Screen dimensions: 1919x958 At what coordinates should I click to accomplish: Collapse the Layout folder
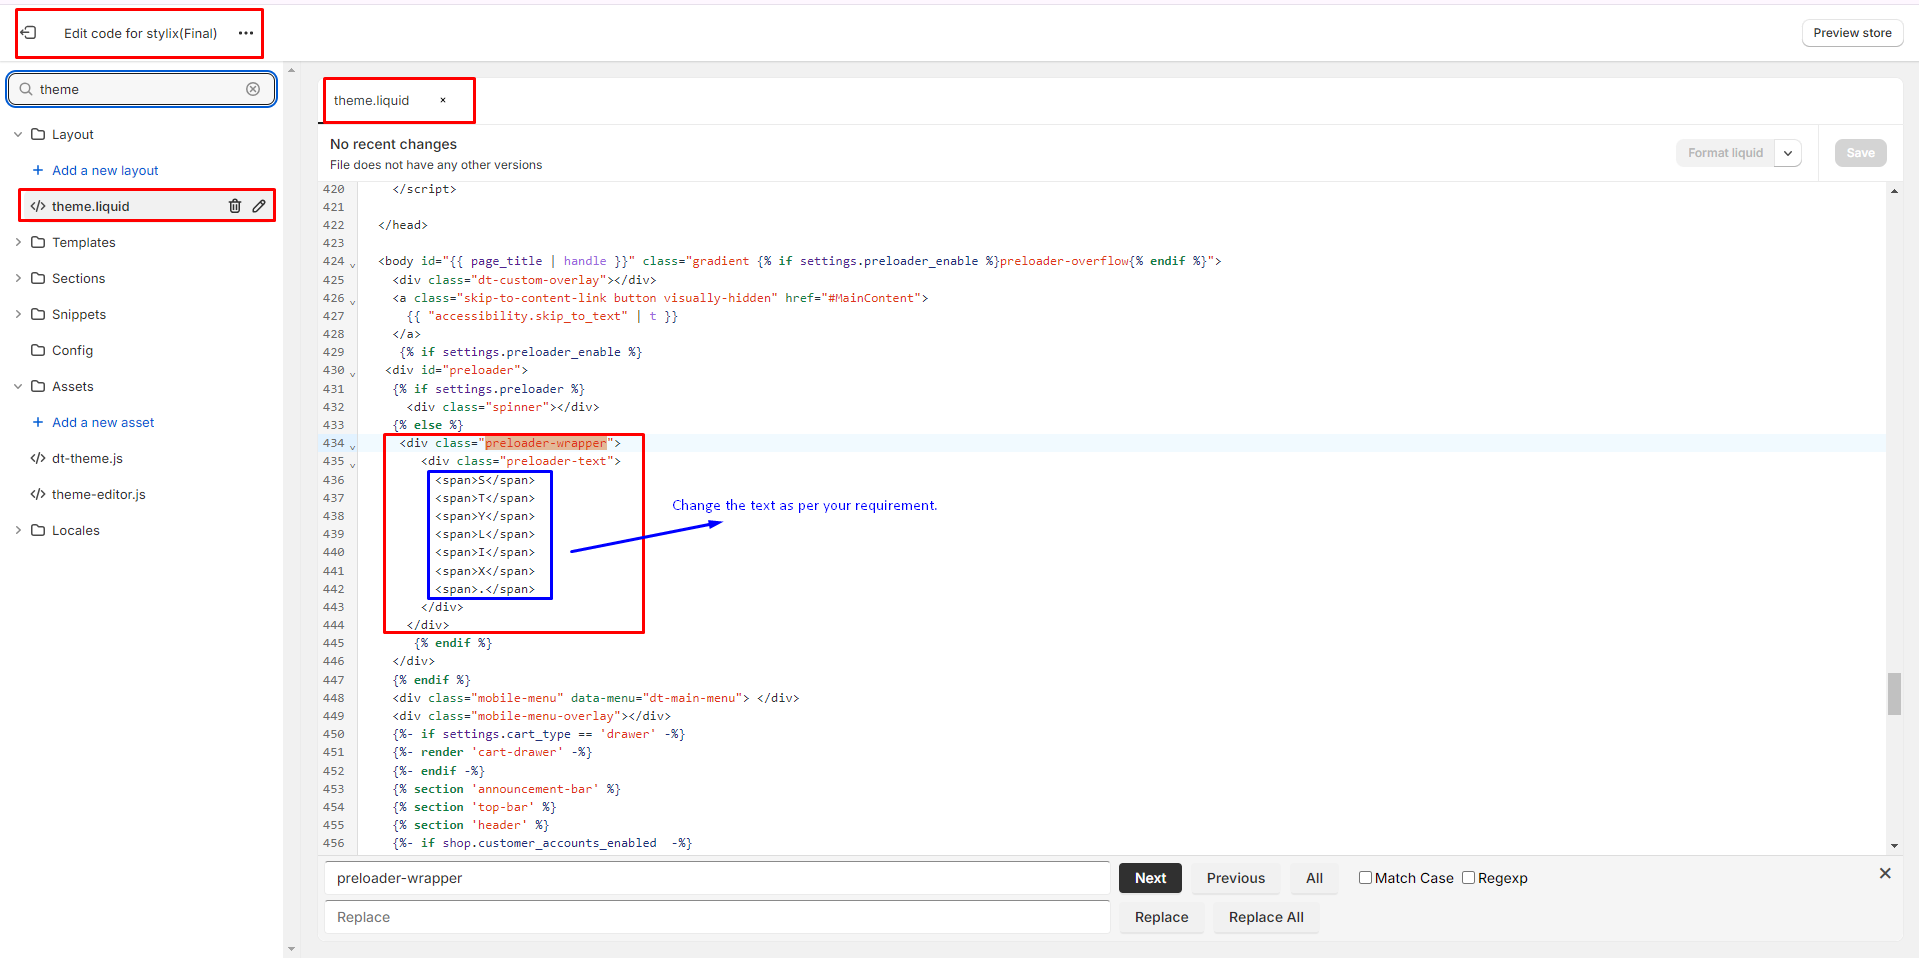pyautogui.click(x=18, y=134)
